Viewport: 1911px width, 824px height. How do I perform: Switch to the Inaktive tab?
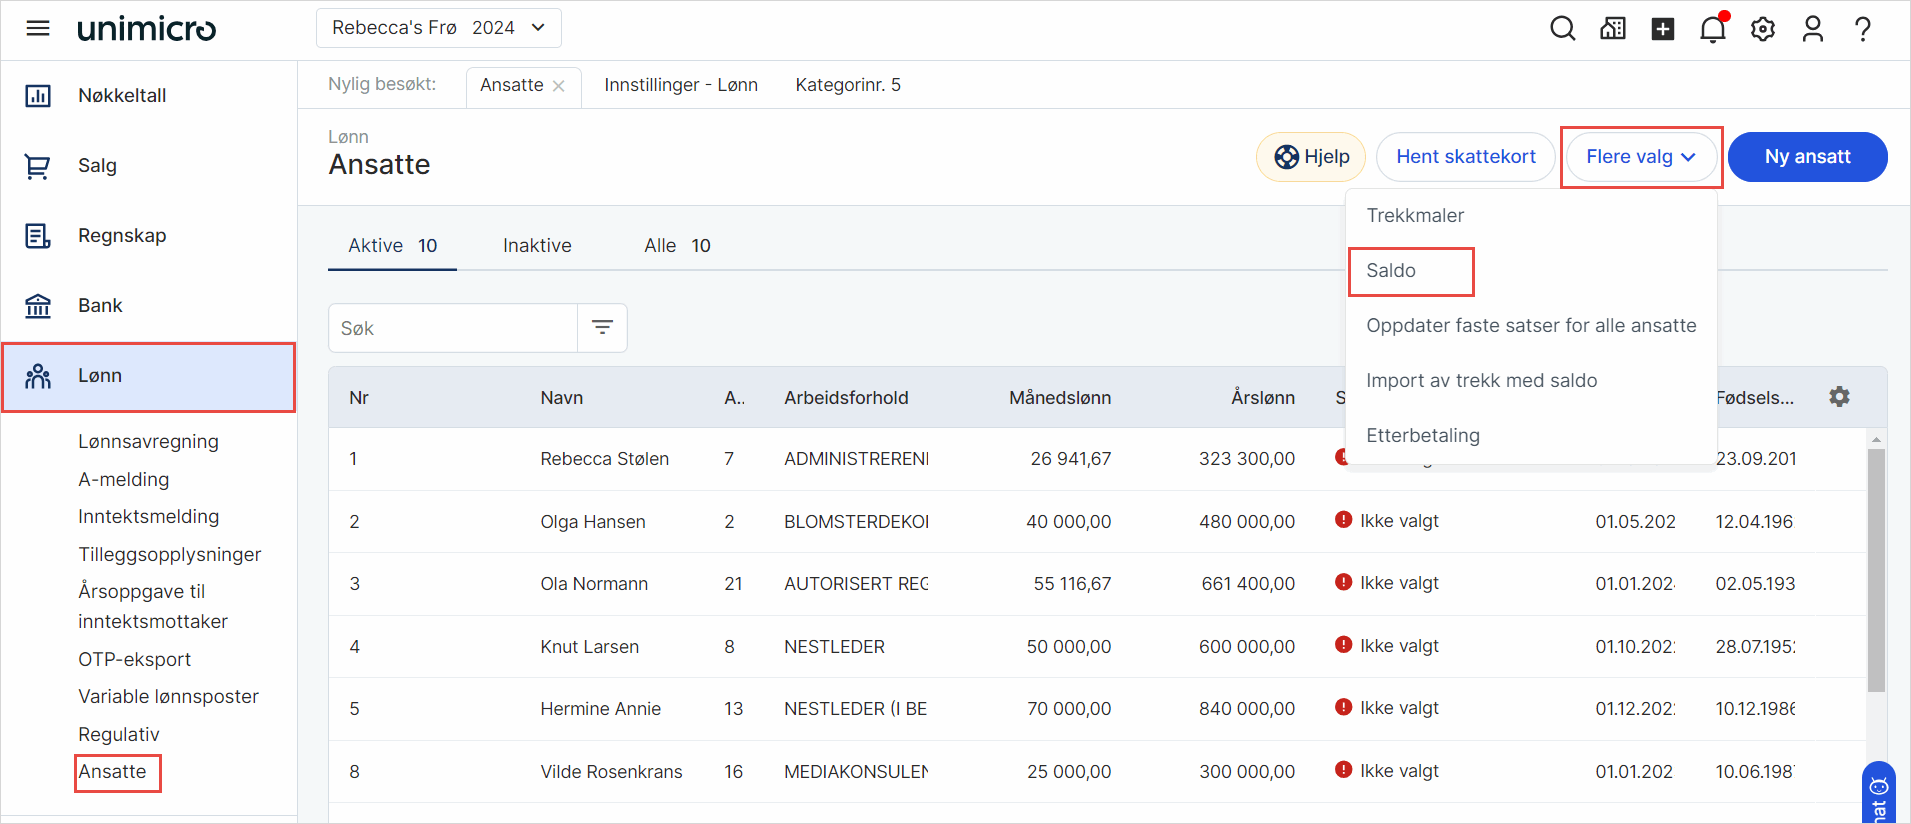[537, 246]
